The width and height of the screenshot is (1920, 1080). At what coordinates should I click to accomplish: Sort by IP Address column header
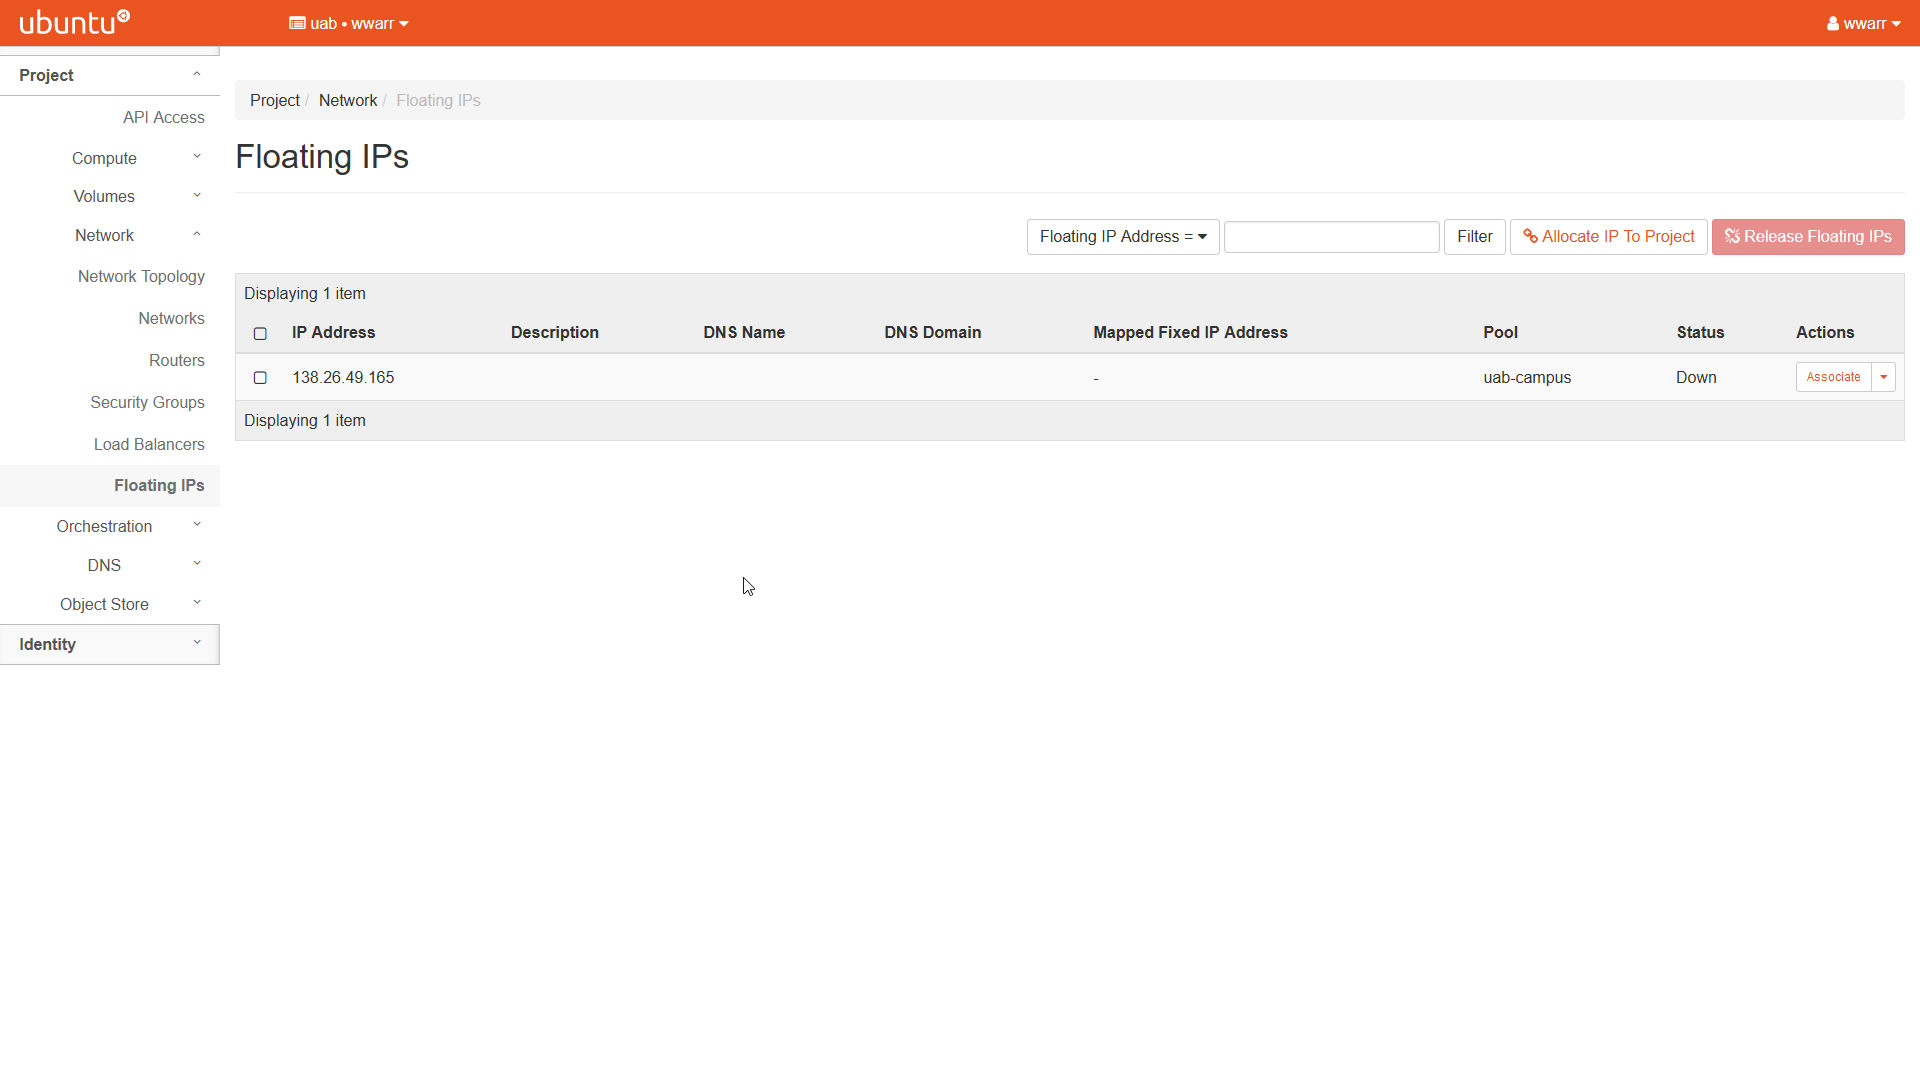[x=333, y=332]
